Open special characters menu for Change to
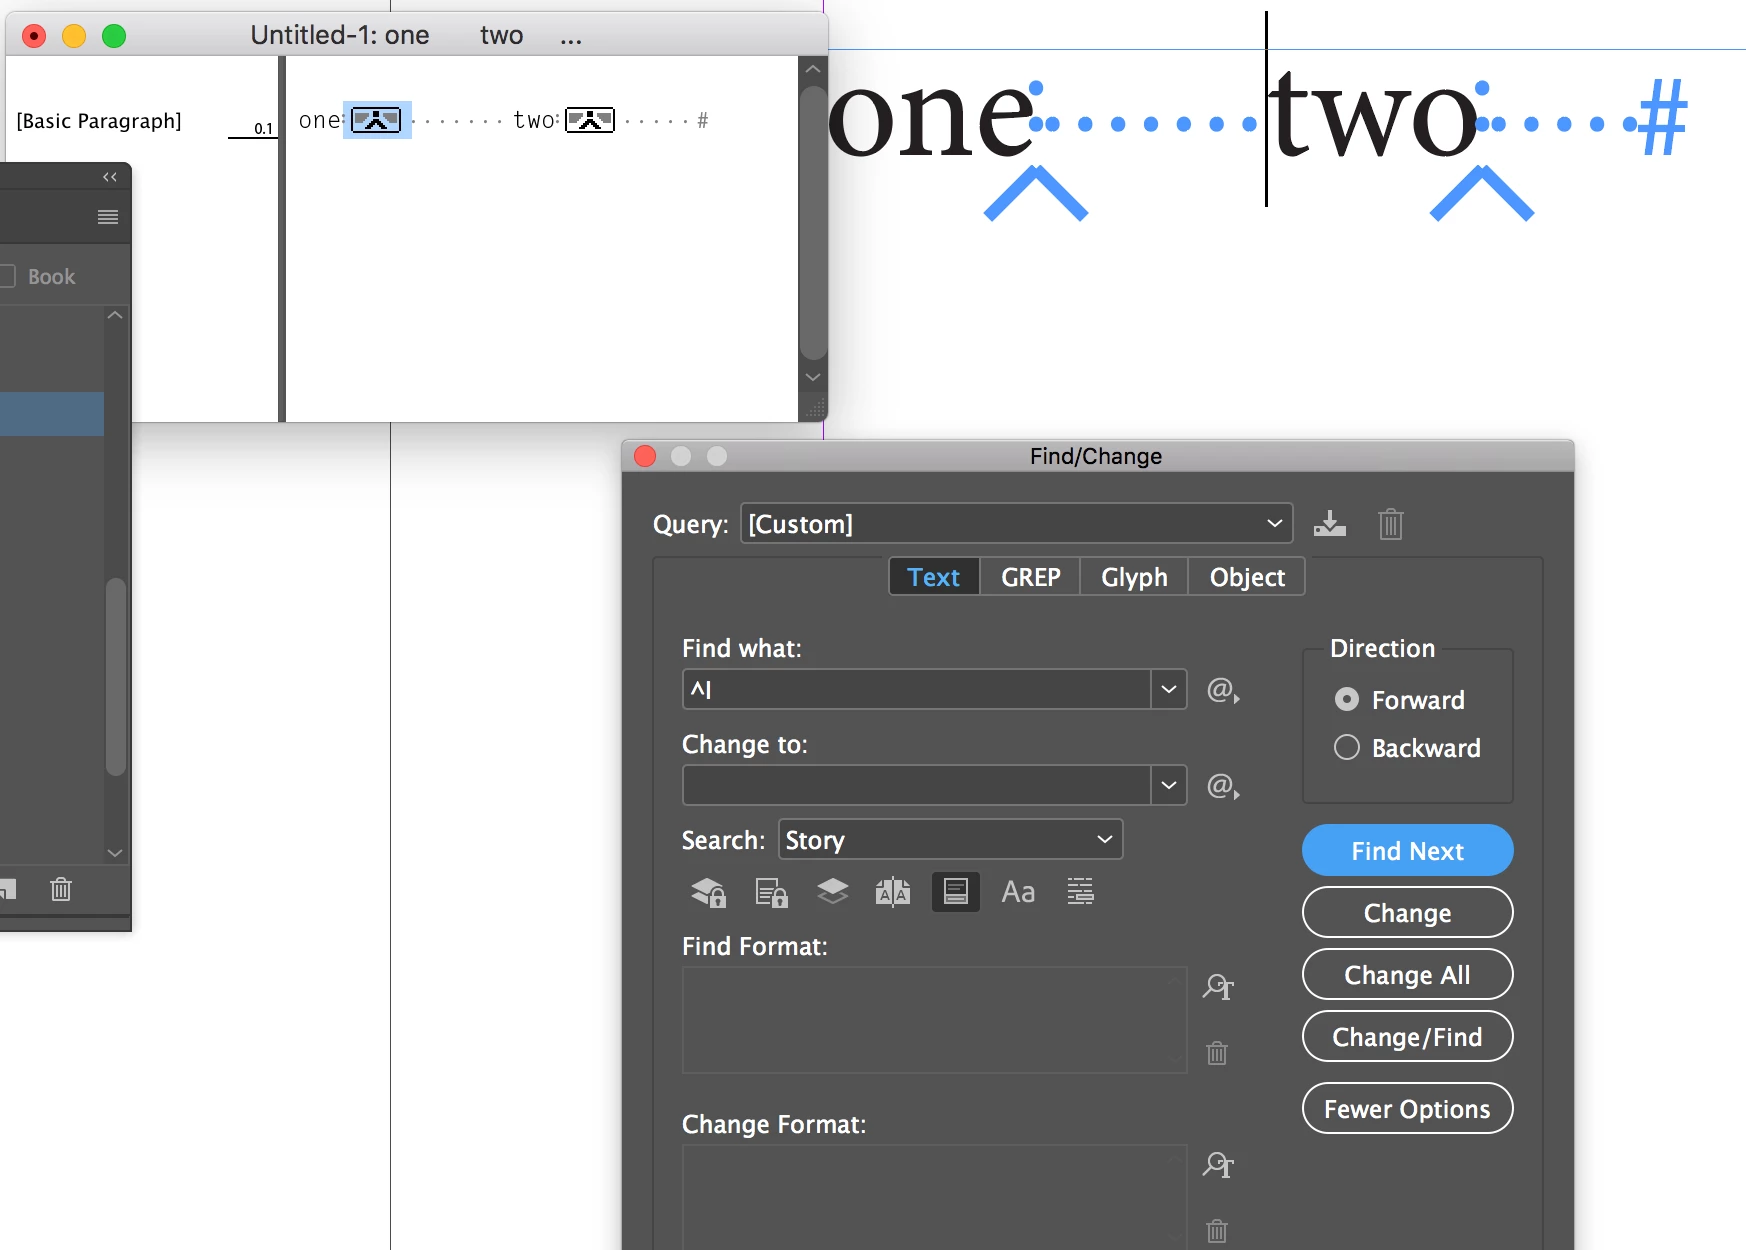 tap(1222, 786)
